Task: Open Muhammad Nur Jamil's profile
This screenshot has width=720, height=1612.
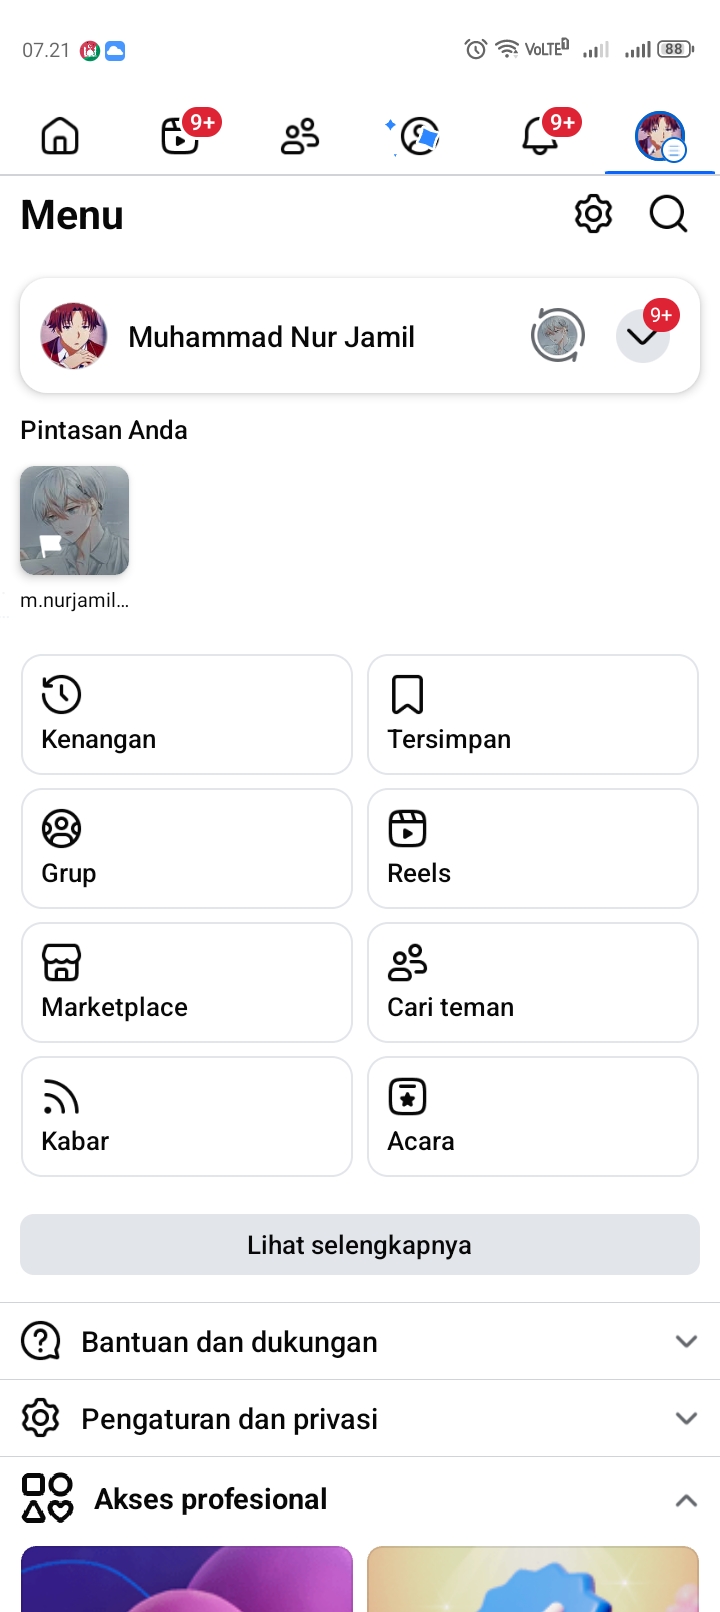Action: click(270, 337)
